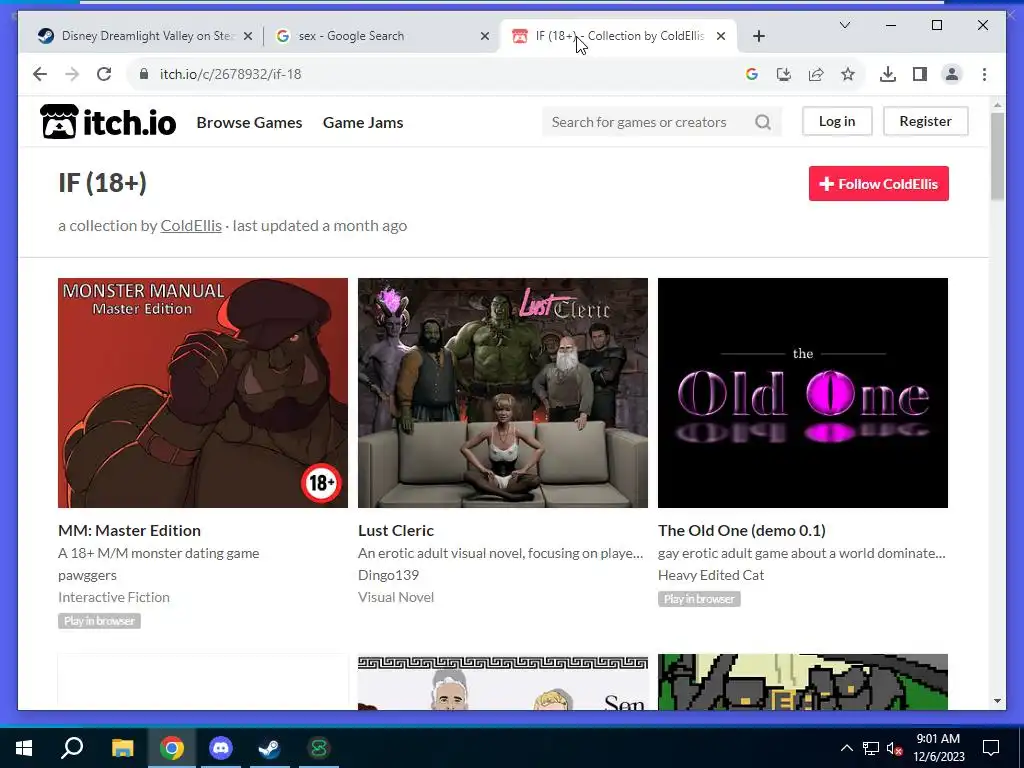Open Windows taskbar search
This screenshot has width=1024, height=768.
[72, 748]
